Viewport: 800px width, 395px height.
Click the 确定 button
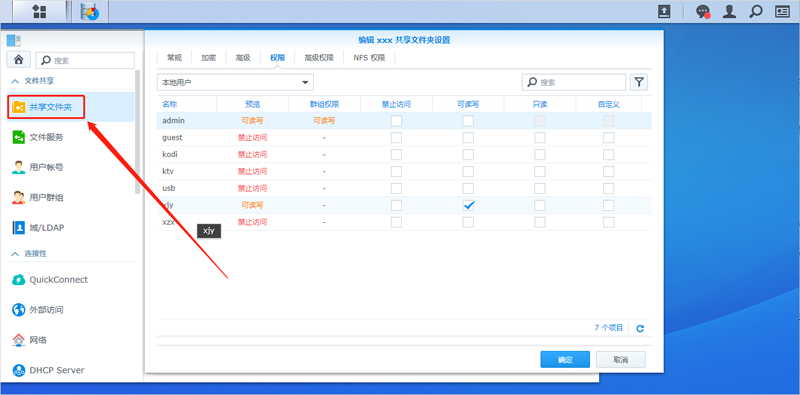click(565, 360)
